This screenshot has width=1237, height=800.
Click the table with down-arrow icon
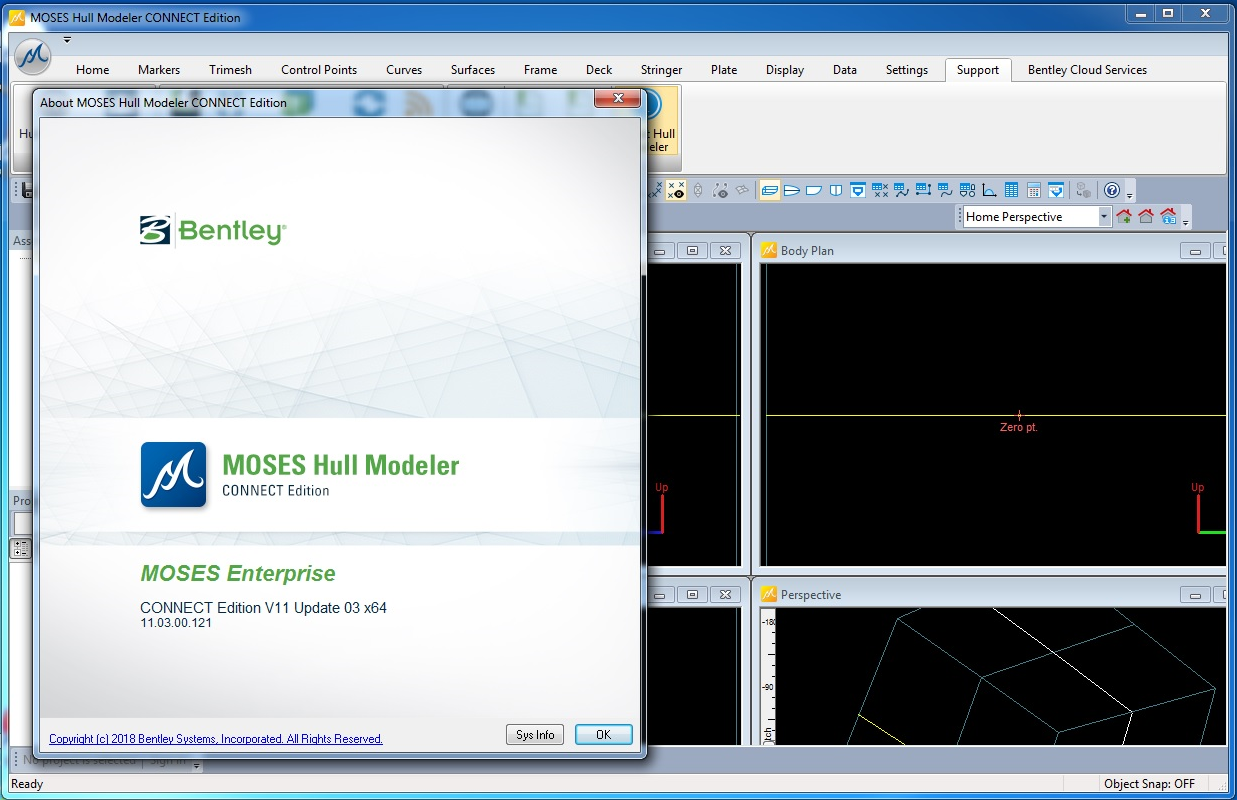[x=1056, y=190]
